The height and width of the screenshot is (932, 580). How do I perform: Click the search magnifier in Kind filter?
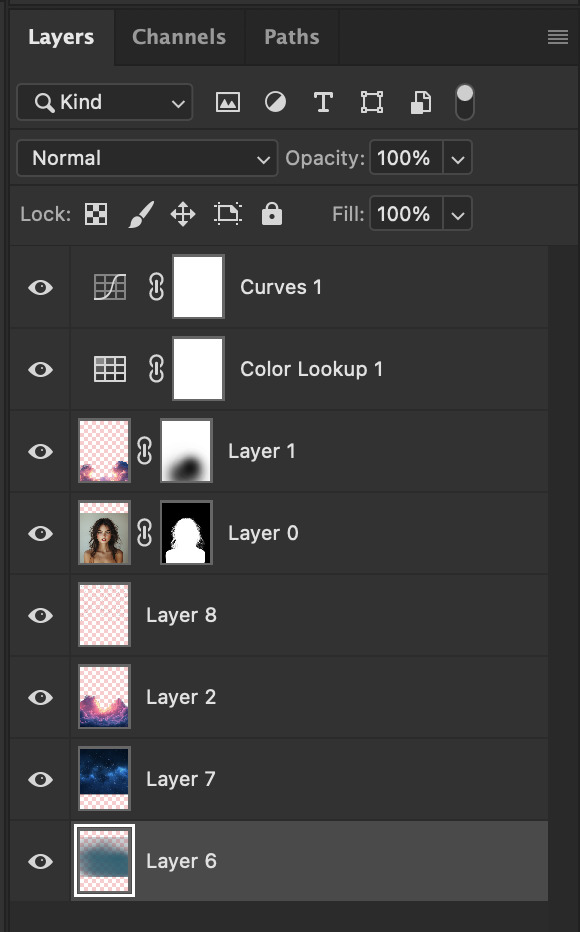[45, 102]
